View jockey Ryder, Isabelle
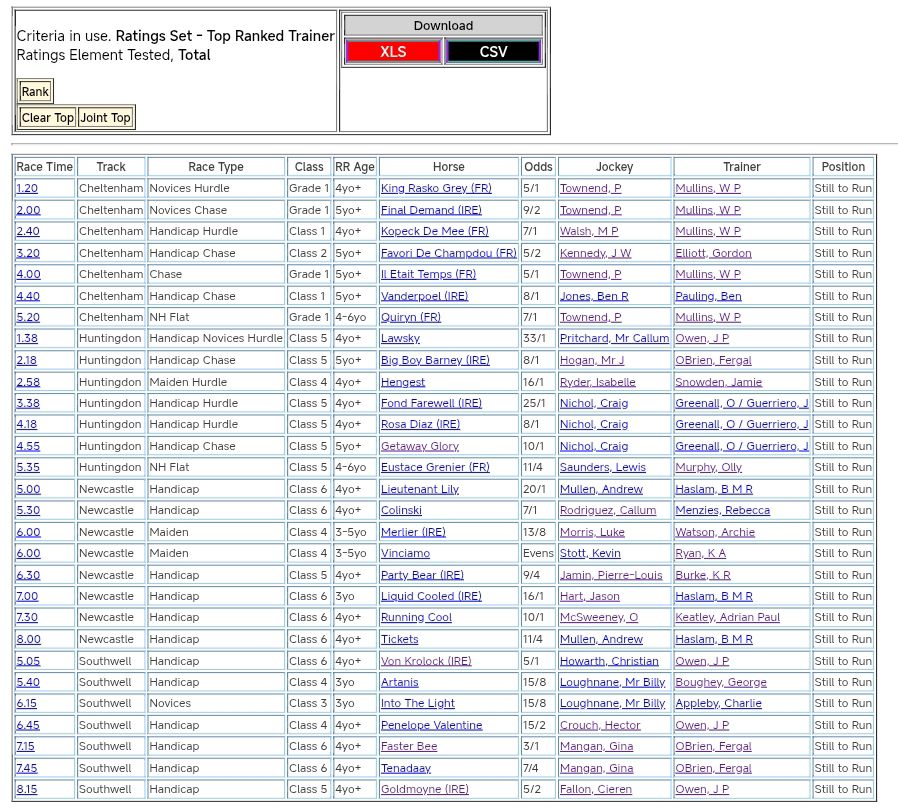Image resolution: width=898 pixels, height=812 pixels. [x=597, y=382]
